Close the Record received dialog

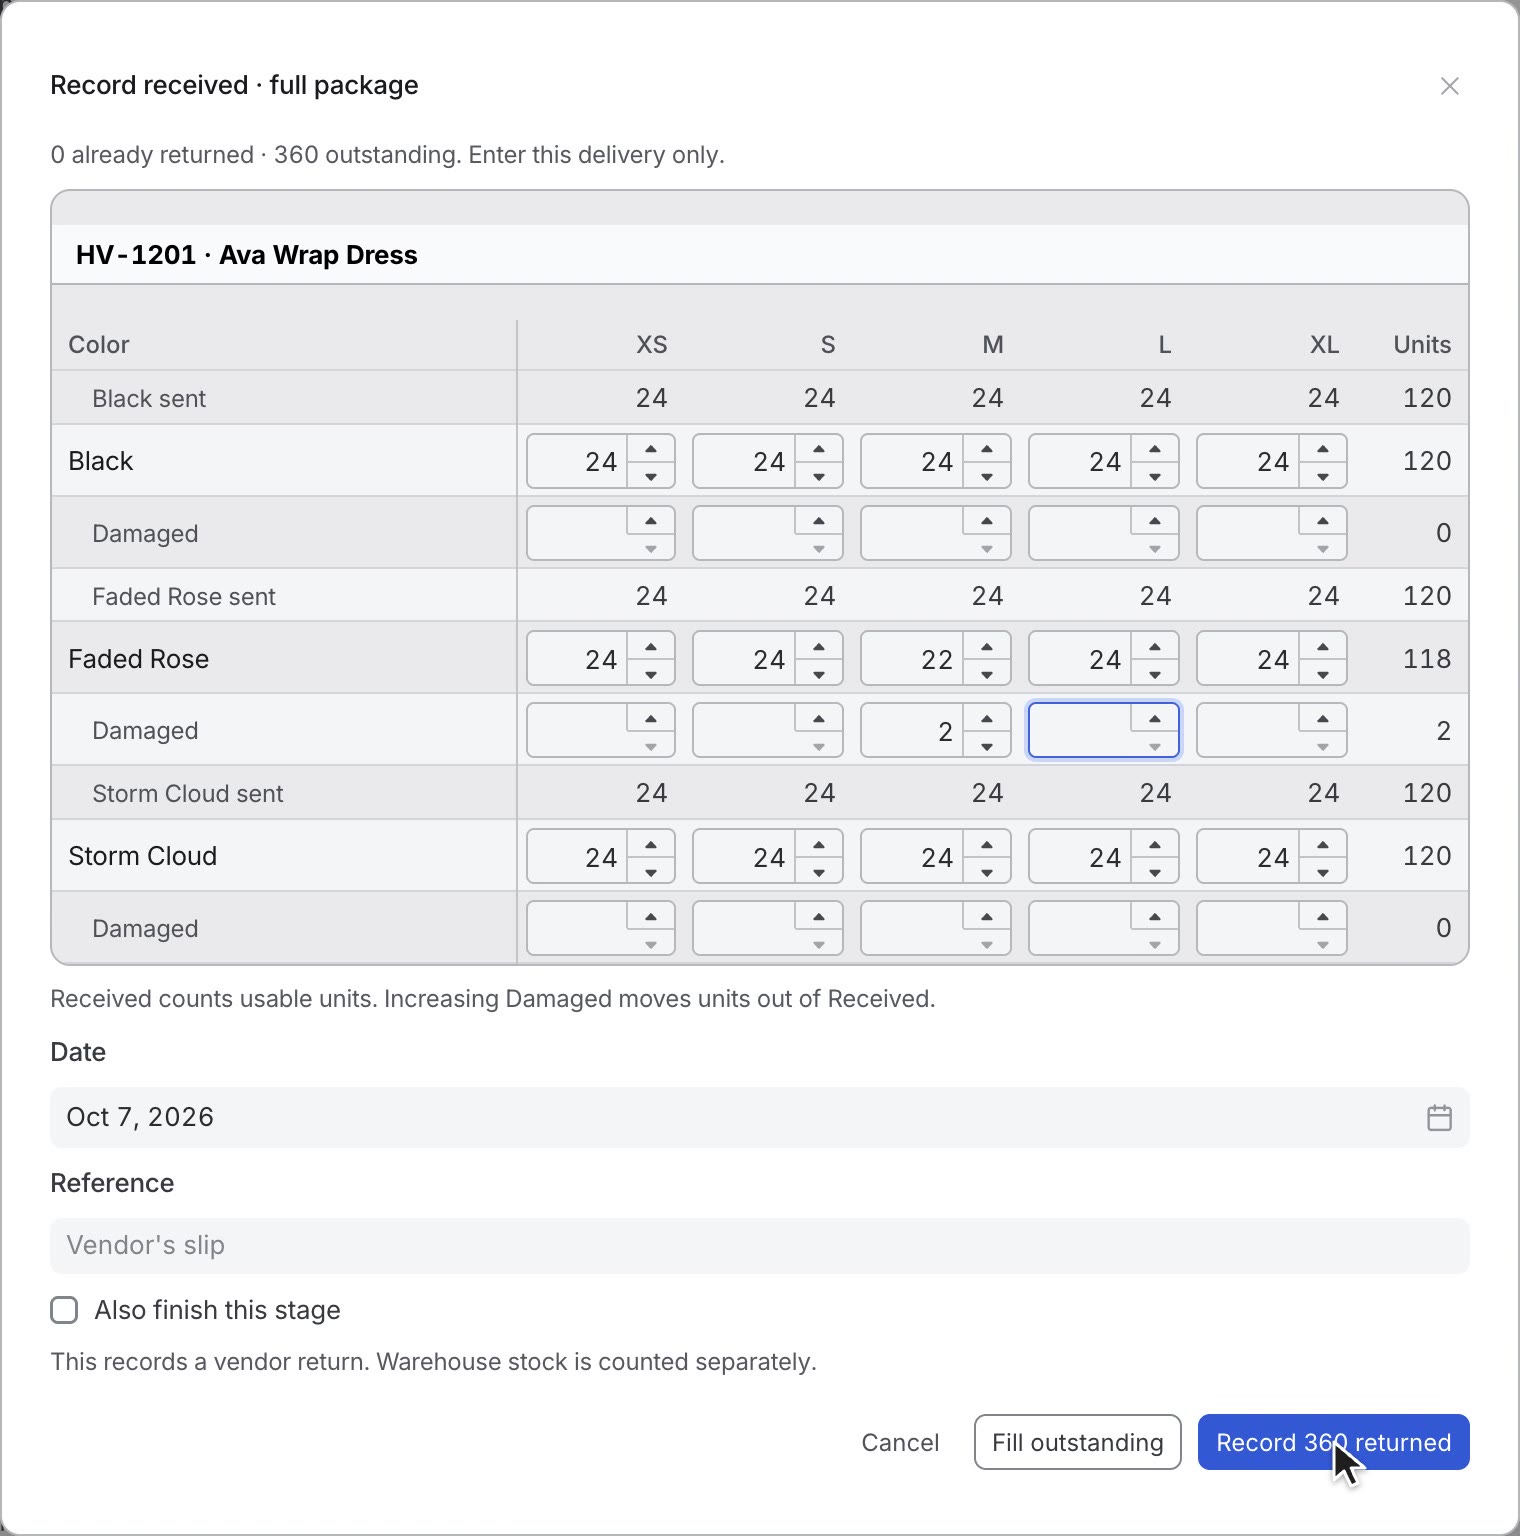1449,86
